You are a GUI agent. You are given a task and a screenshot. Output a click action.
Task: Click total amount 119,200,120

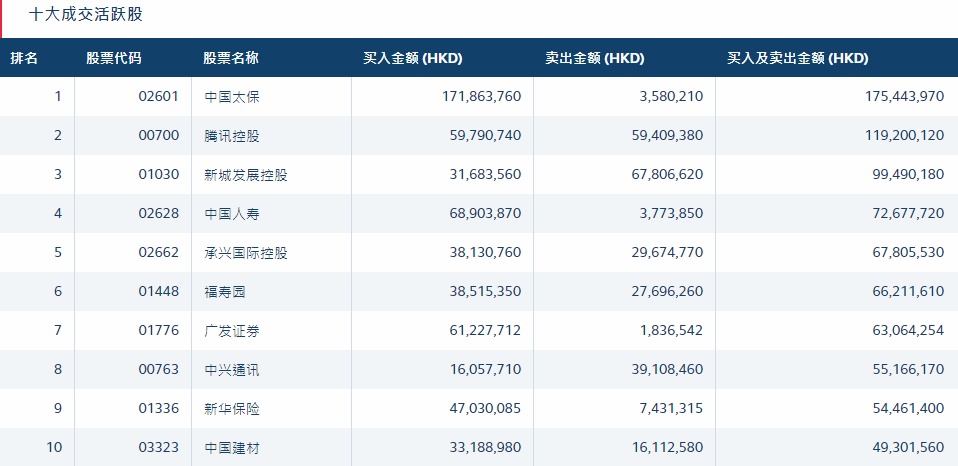click(905, 136)
